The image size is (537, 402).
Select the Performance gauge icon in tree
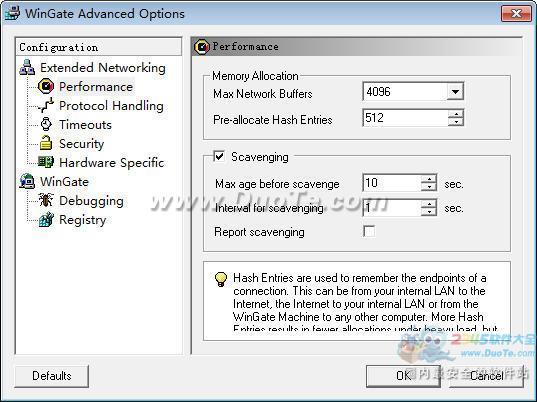click(46, 86)
